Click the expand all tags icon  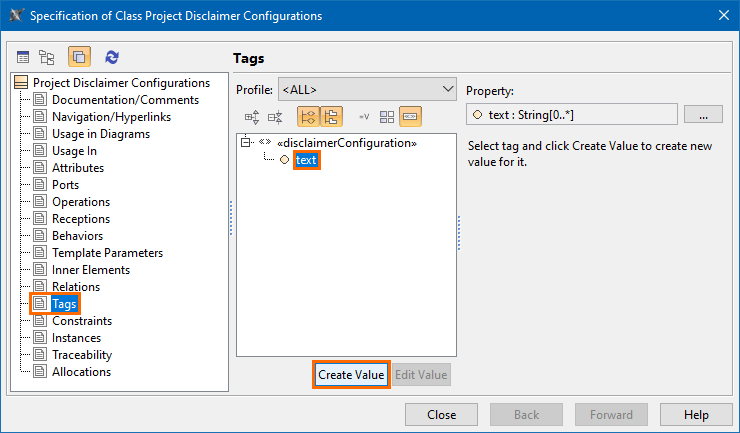252,117
